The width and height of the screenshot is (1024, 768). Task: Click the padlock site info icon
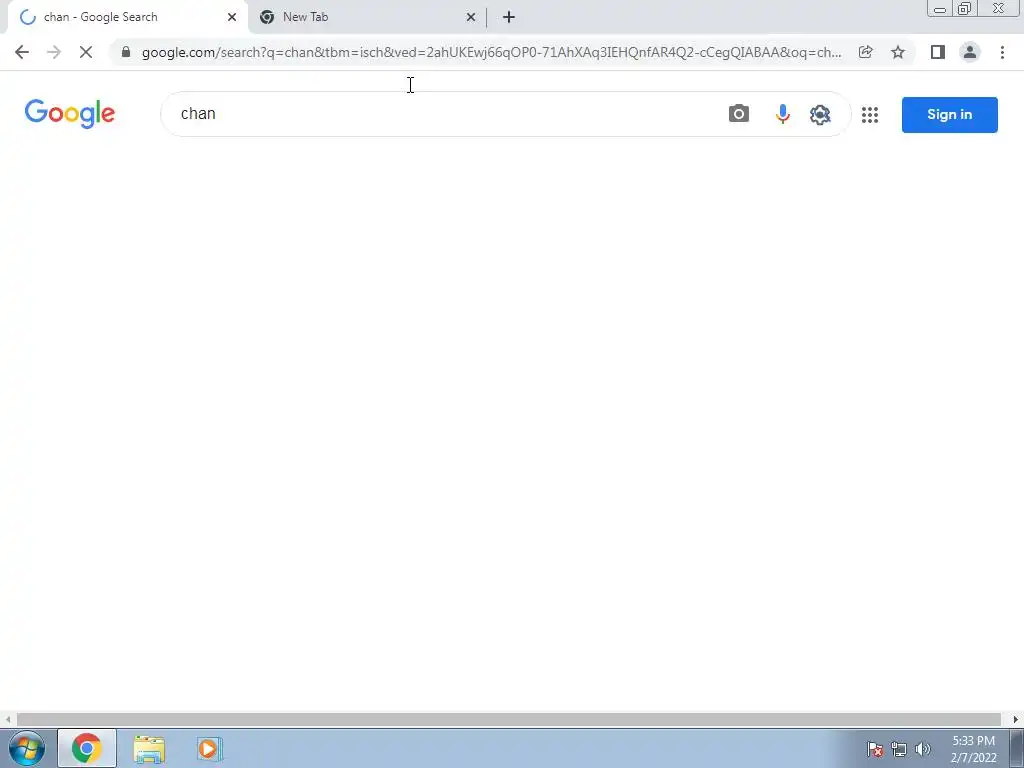click(126, 52)
